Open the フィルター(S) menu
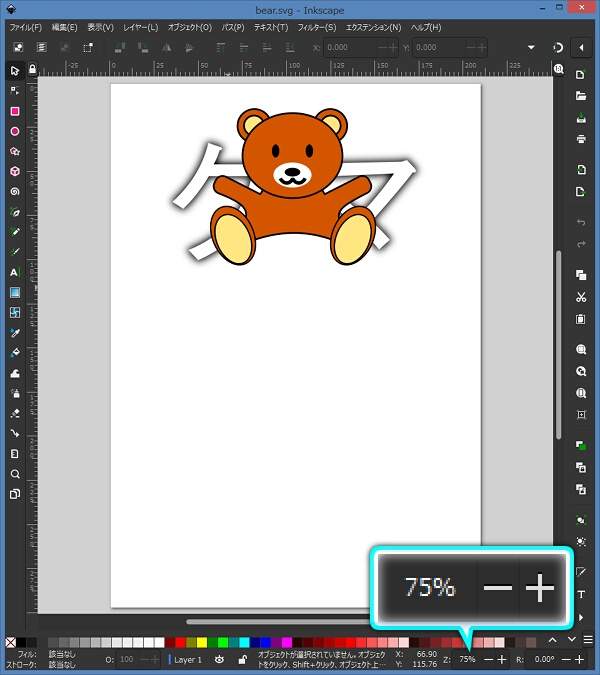Image resolution: width=600 pixels, height=675 pixels. click(317, 27)
